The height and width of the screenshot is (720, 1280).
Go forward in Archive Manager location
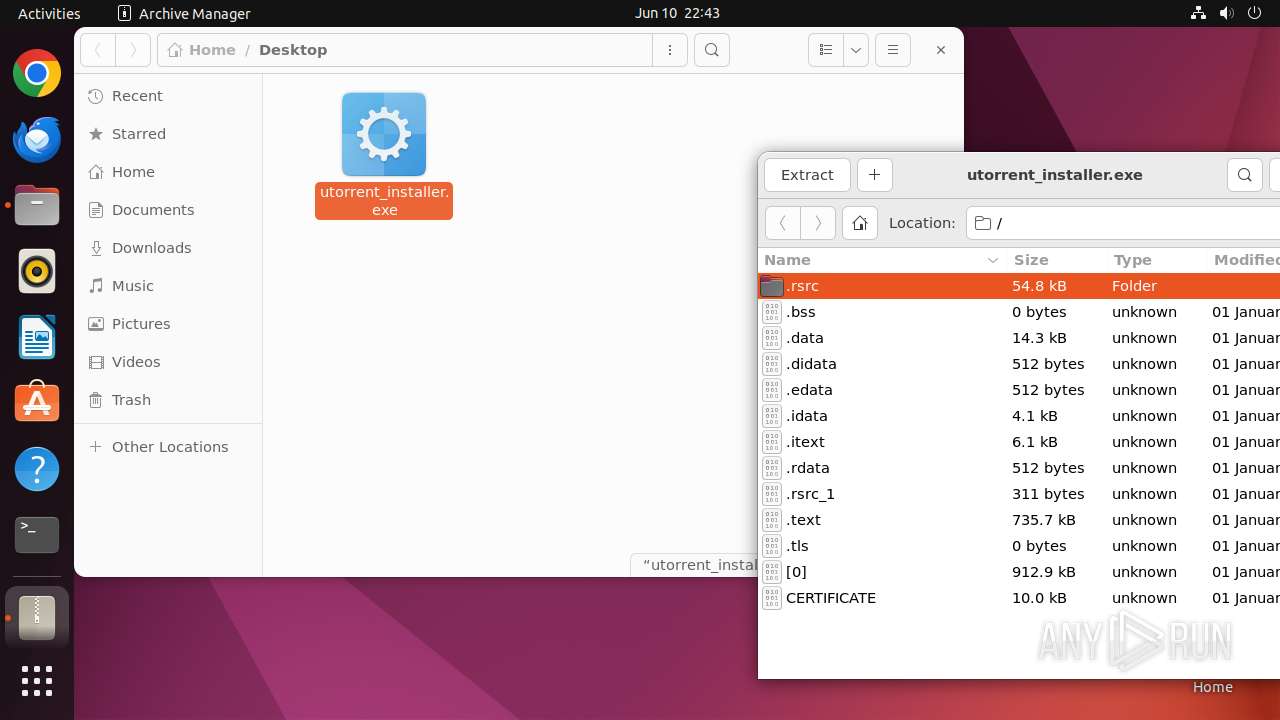click(x=818, y=223)
